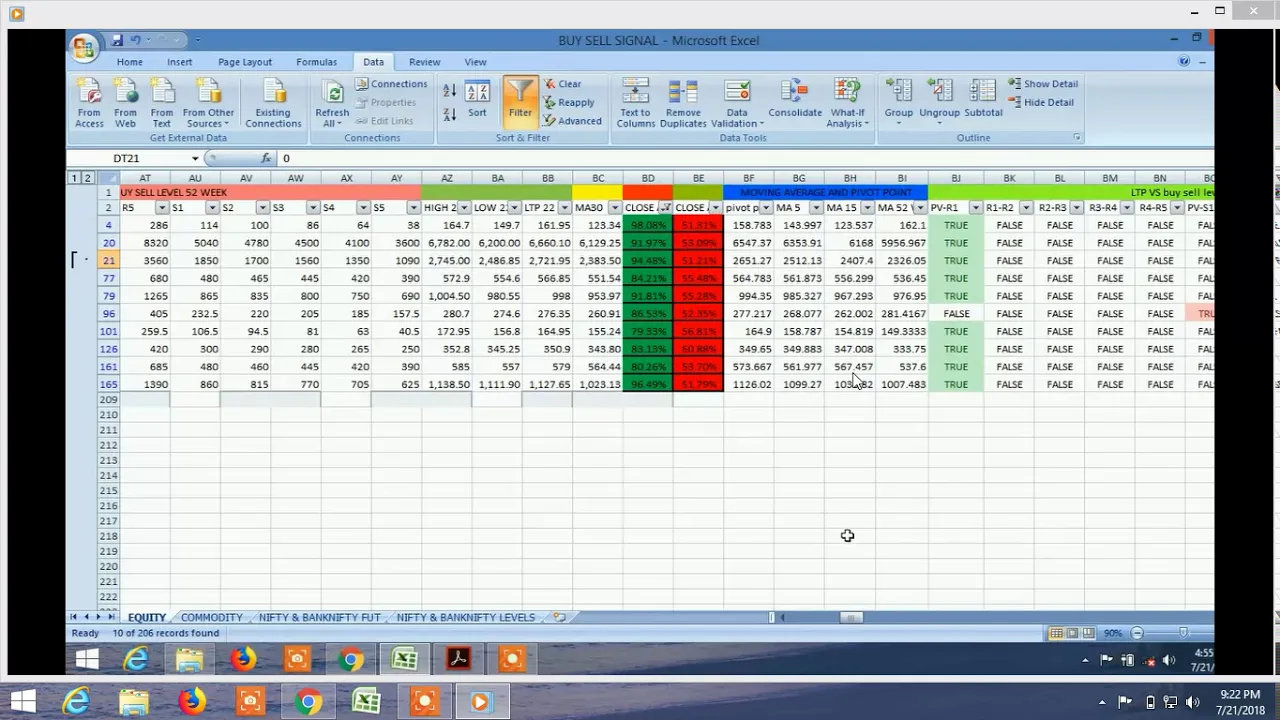Open filter dropdown for R5 column
Image resolution: width=1280 pixels, height=720 pixels.
162,208
